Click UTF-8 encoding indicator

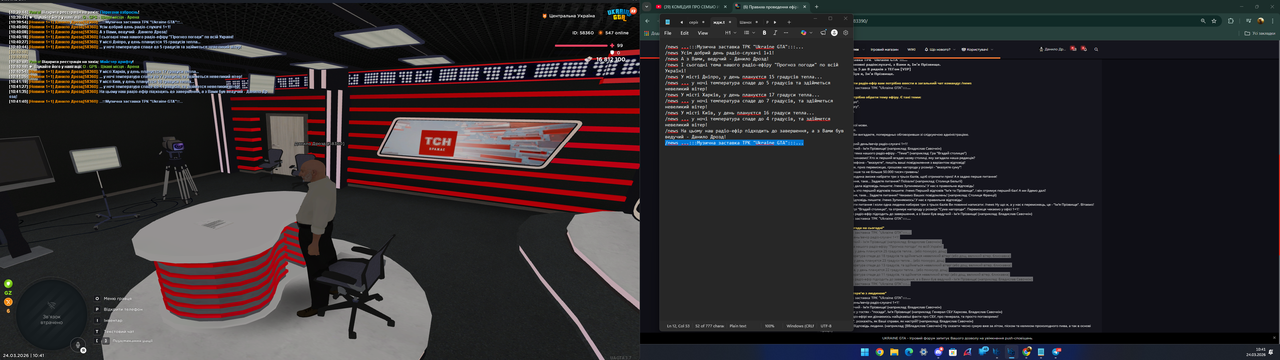coord(826,326)
